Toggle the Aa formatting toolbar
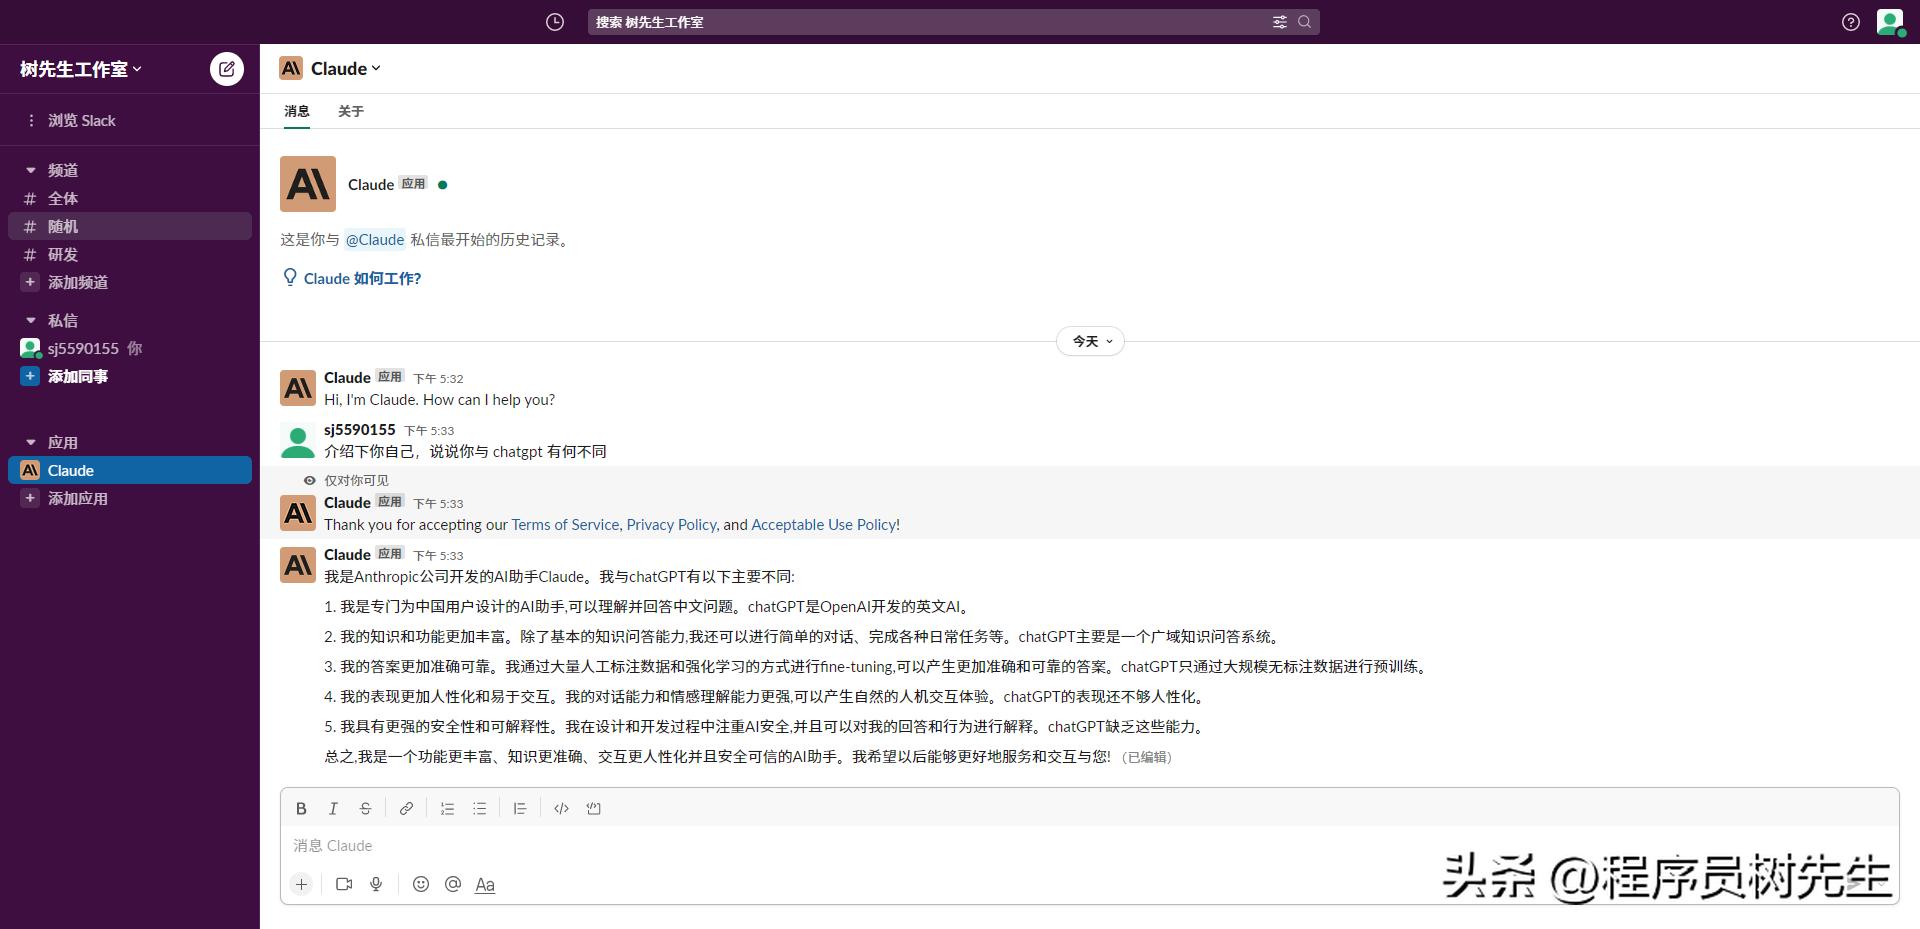Screen dimensions: 1920x929 [485, 884]
